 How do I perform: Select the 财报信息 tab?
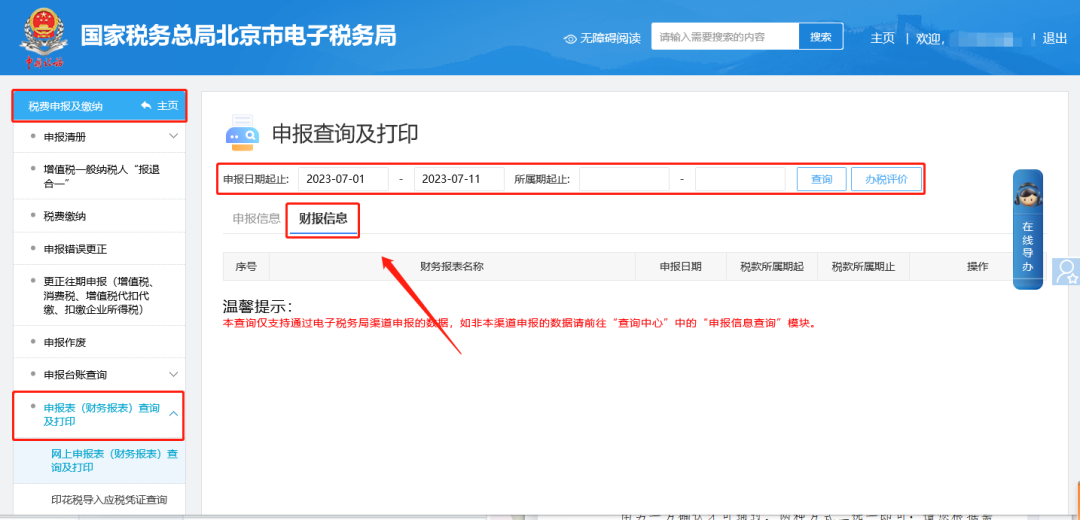(x=323, y=219)
